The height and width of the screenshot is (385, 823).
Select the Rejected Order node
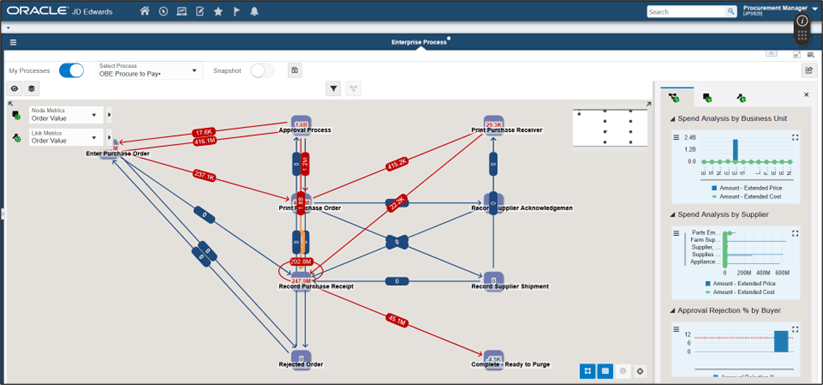[301, 360]
